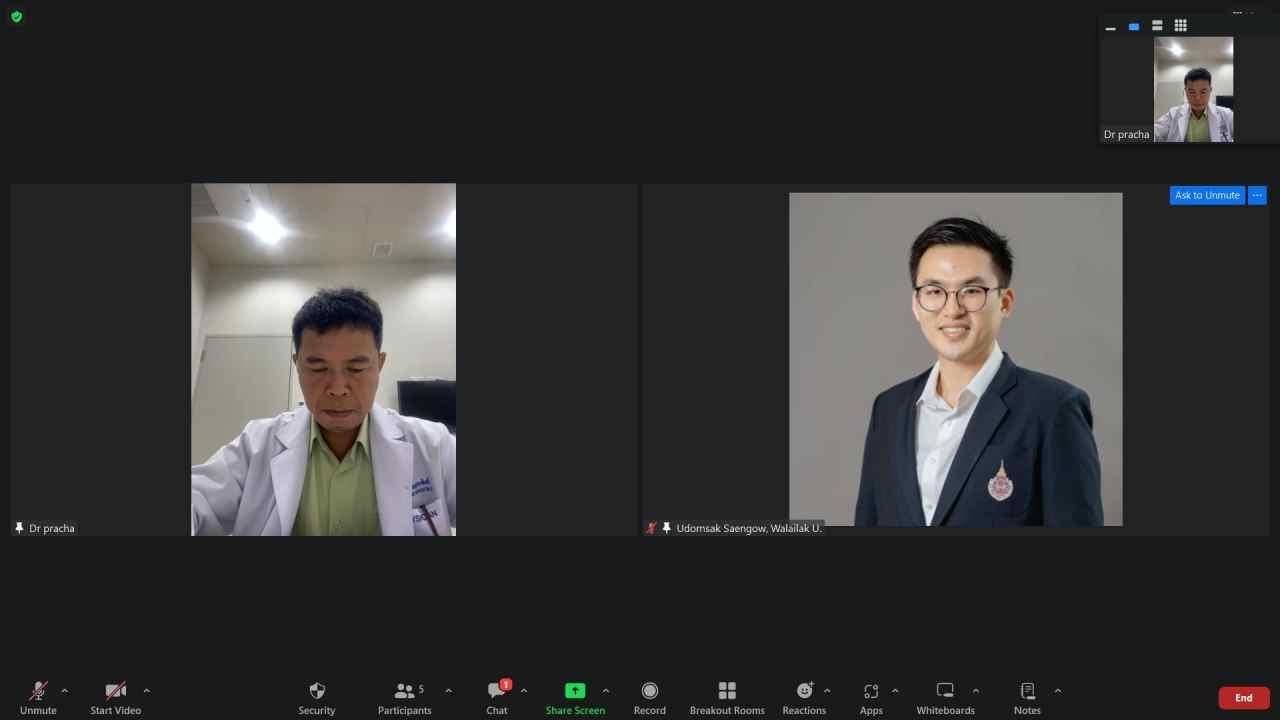Expand audio settings arrow beside Unmute

point(65,690)
